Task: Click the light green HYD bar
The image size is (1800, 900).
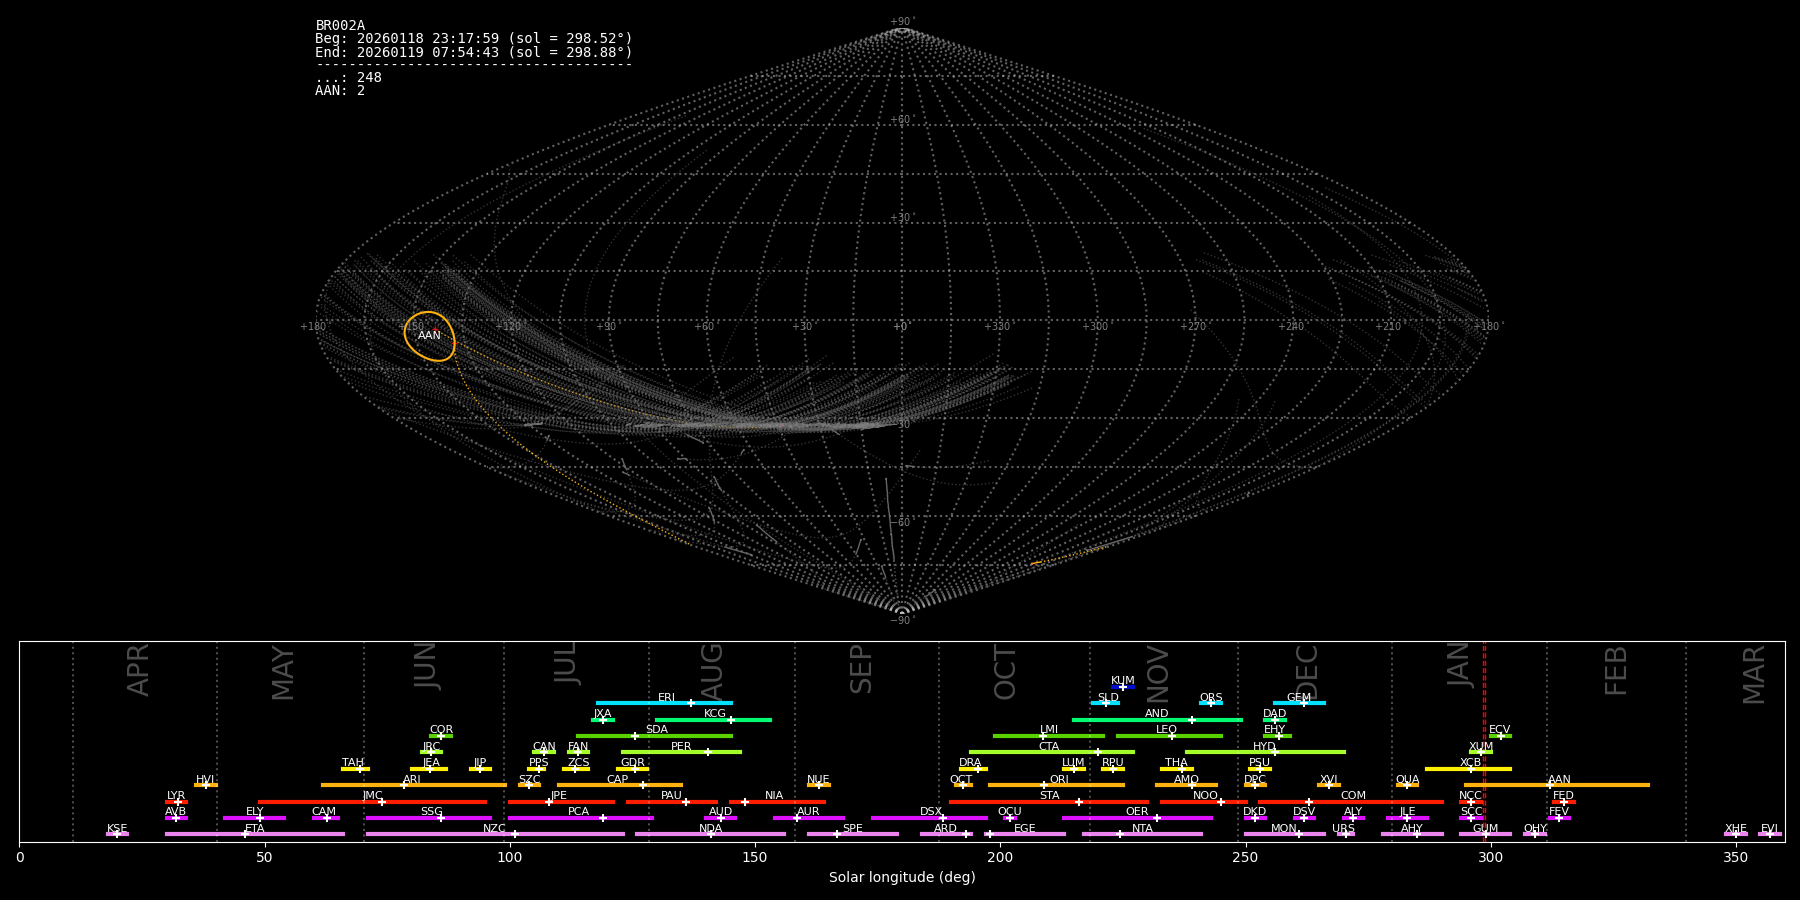Action: coord(1265,752)
